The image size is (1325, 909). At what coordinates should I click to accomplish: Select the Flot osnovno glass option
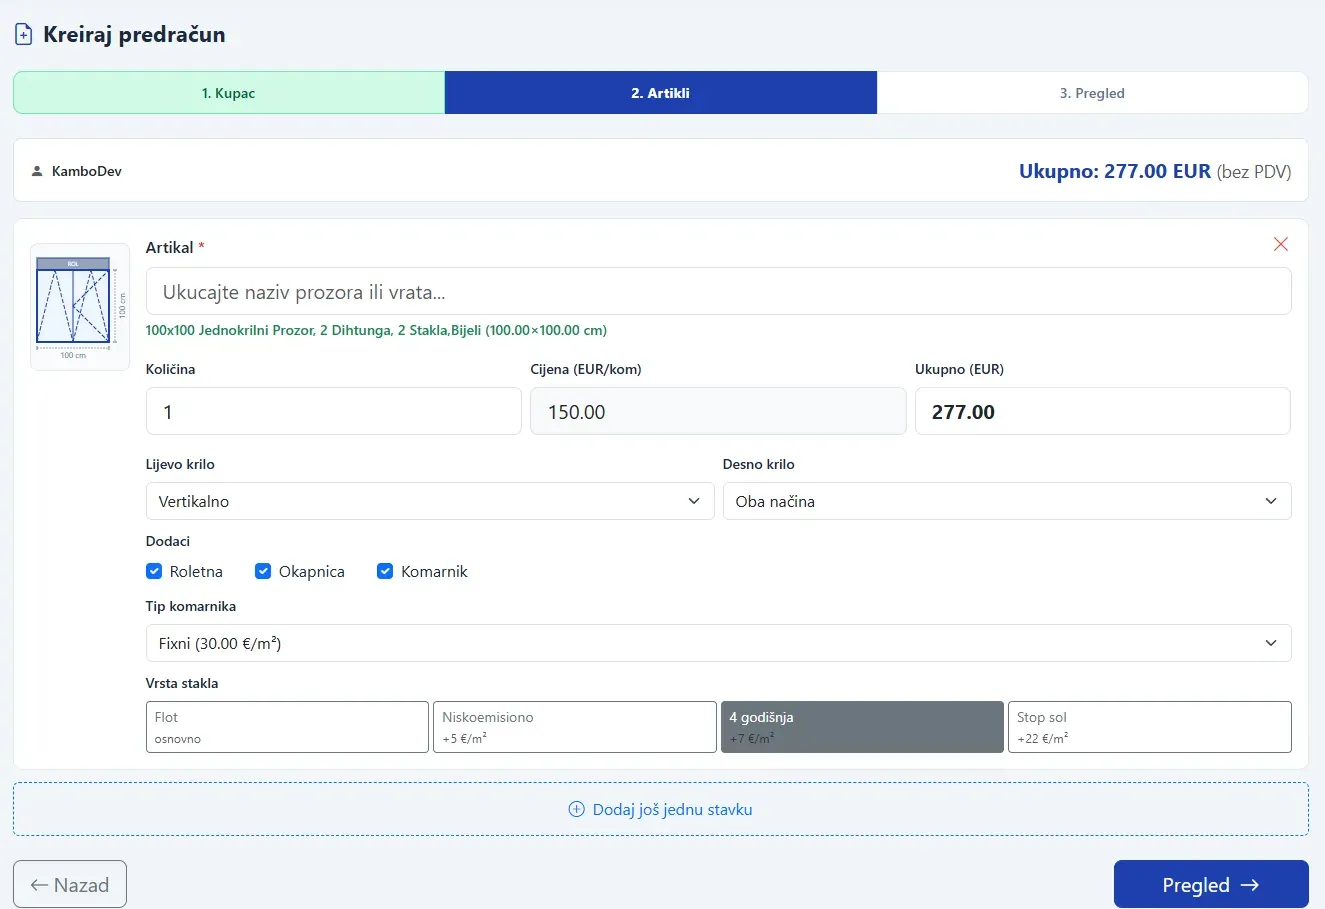pyautogui.click(x=287, y=727)
